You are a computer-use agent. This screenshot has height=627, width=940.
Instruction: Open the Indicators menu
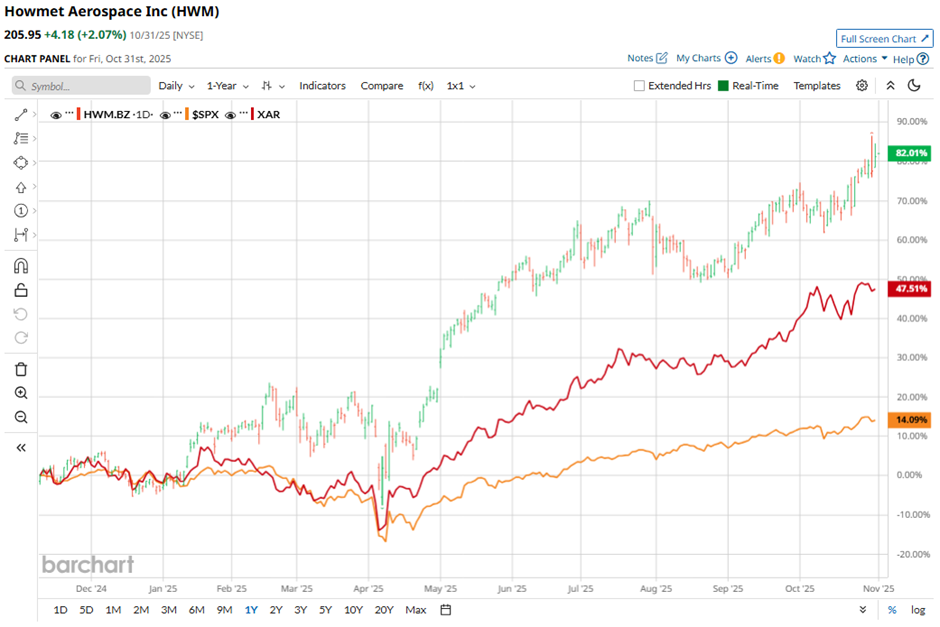322,86
